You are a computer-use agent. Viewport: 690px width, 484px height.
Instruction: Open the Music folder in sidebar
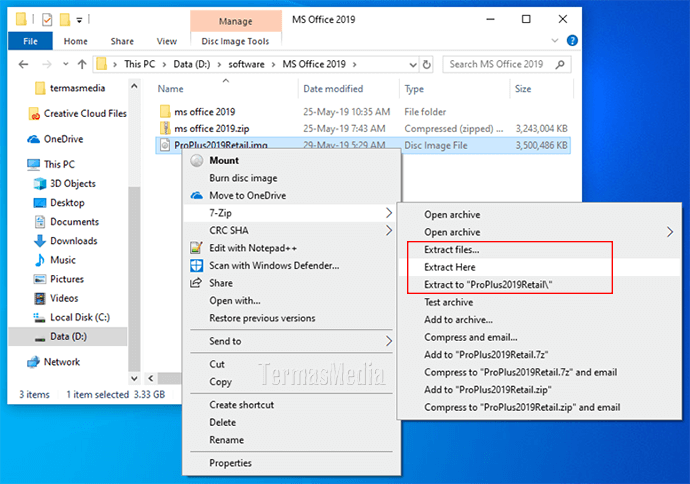pos(62,260)
